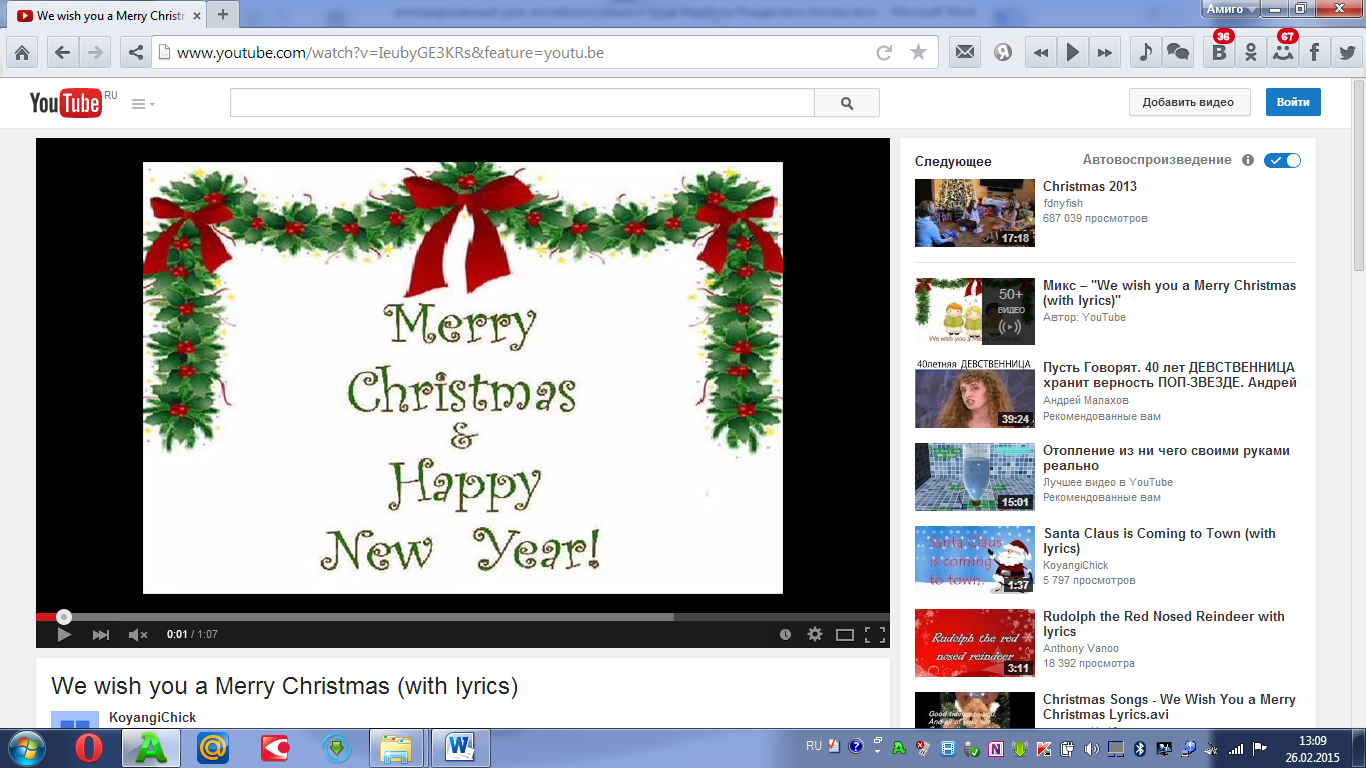
Task: Open a new browser tab
Action: 222,14
